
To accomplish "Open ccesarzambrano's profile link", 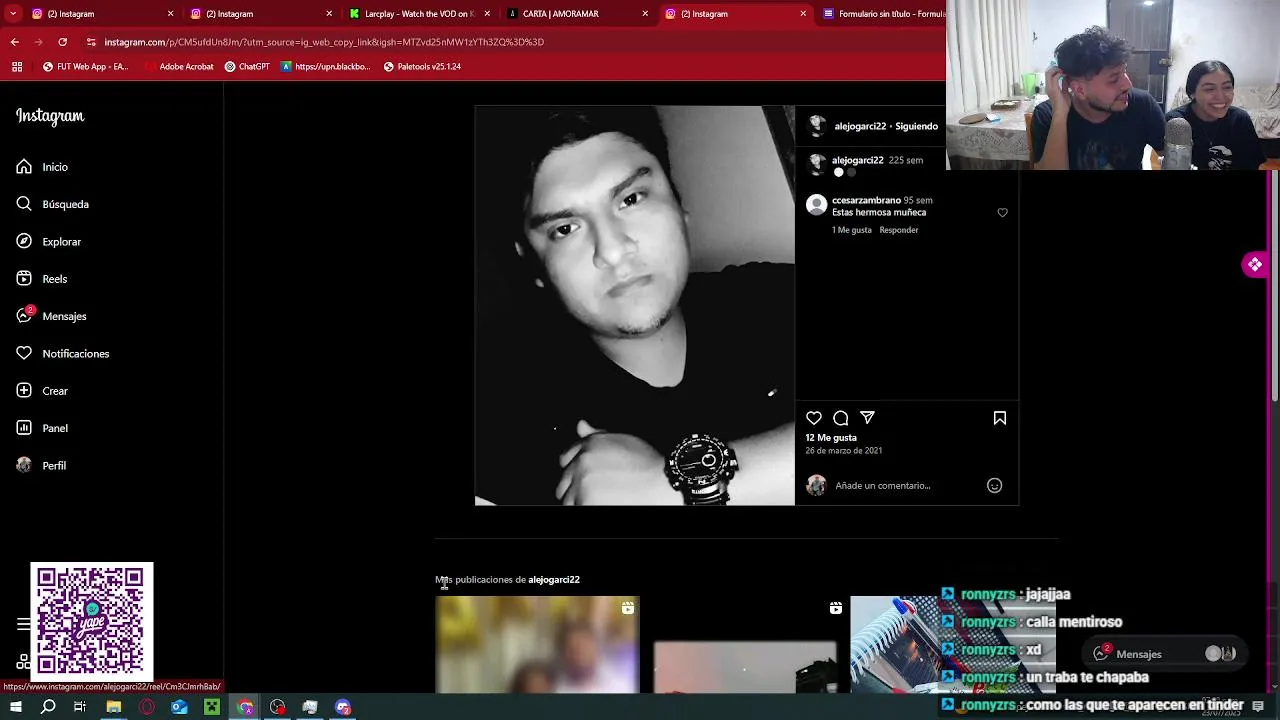I will tap(866, 200).
